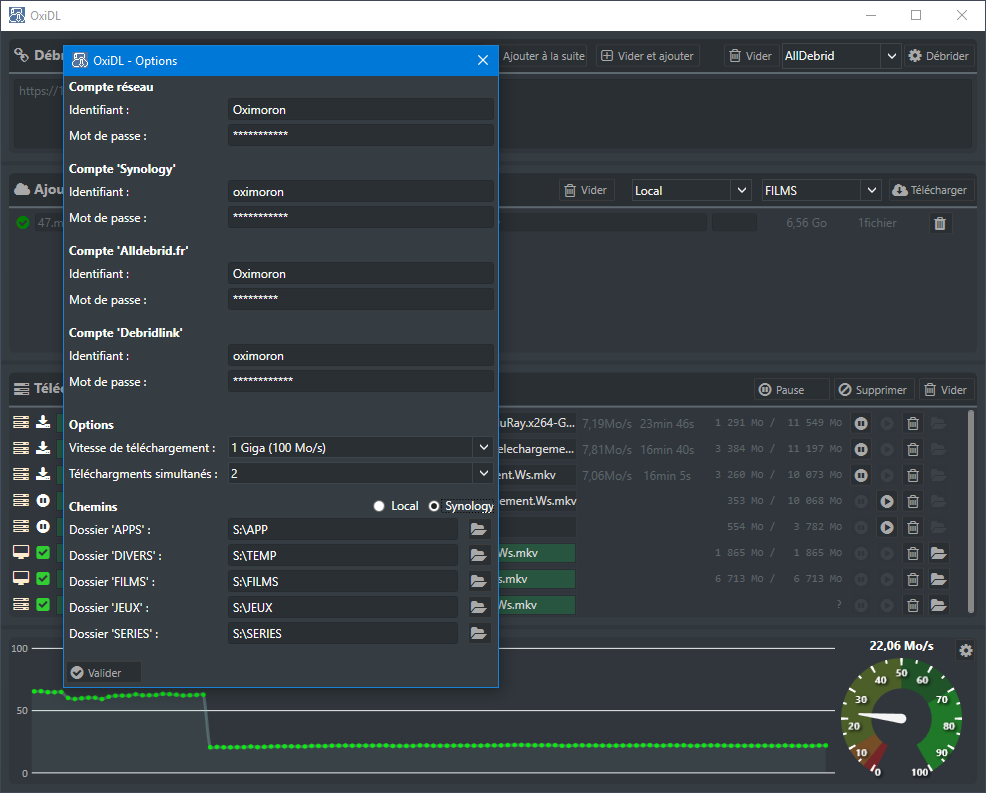Browse for the Dossier 'APPS' folder
The width and height of the screenshot is (986, 793).
479,530
